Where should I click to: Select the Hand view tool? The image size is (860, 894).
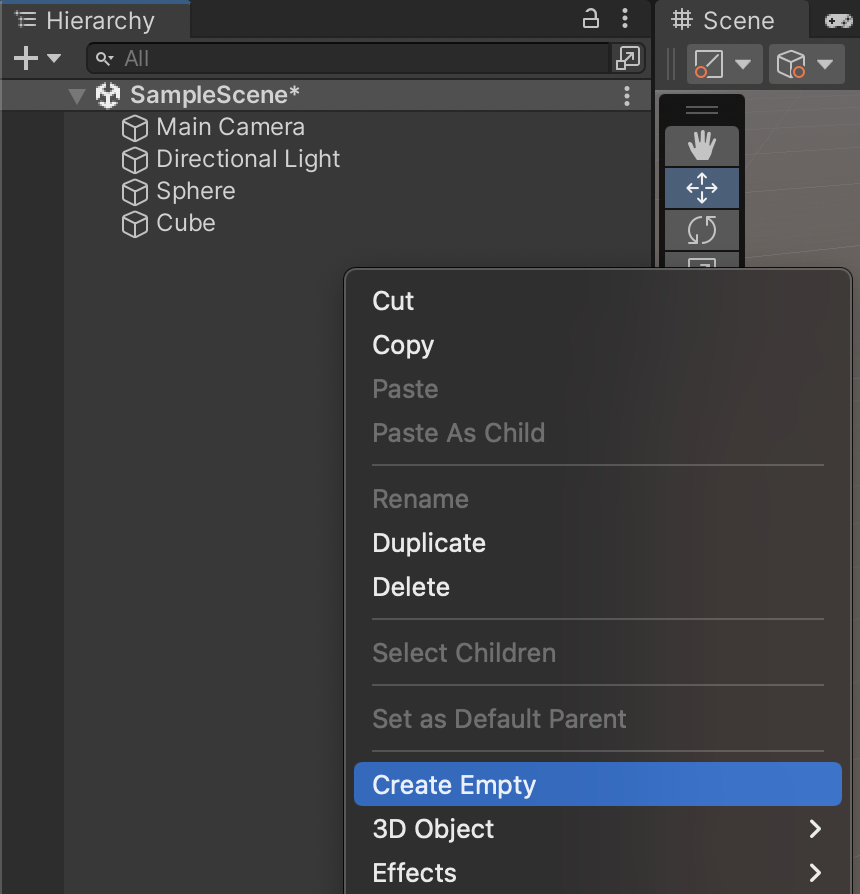[x=702, y=146]
